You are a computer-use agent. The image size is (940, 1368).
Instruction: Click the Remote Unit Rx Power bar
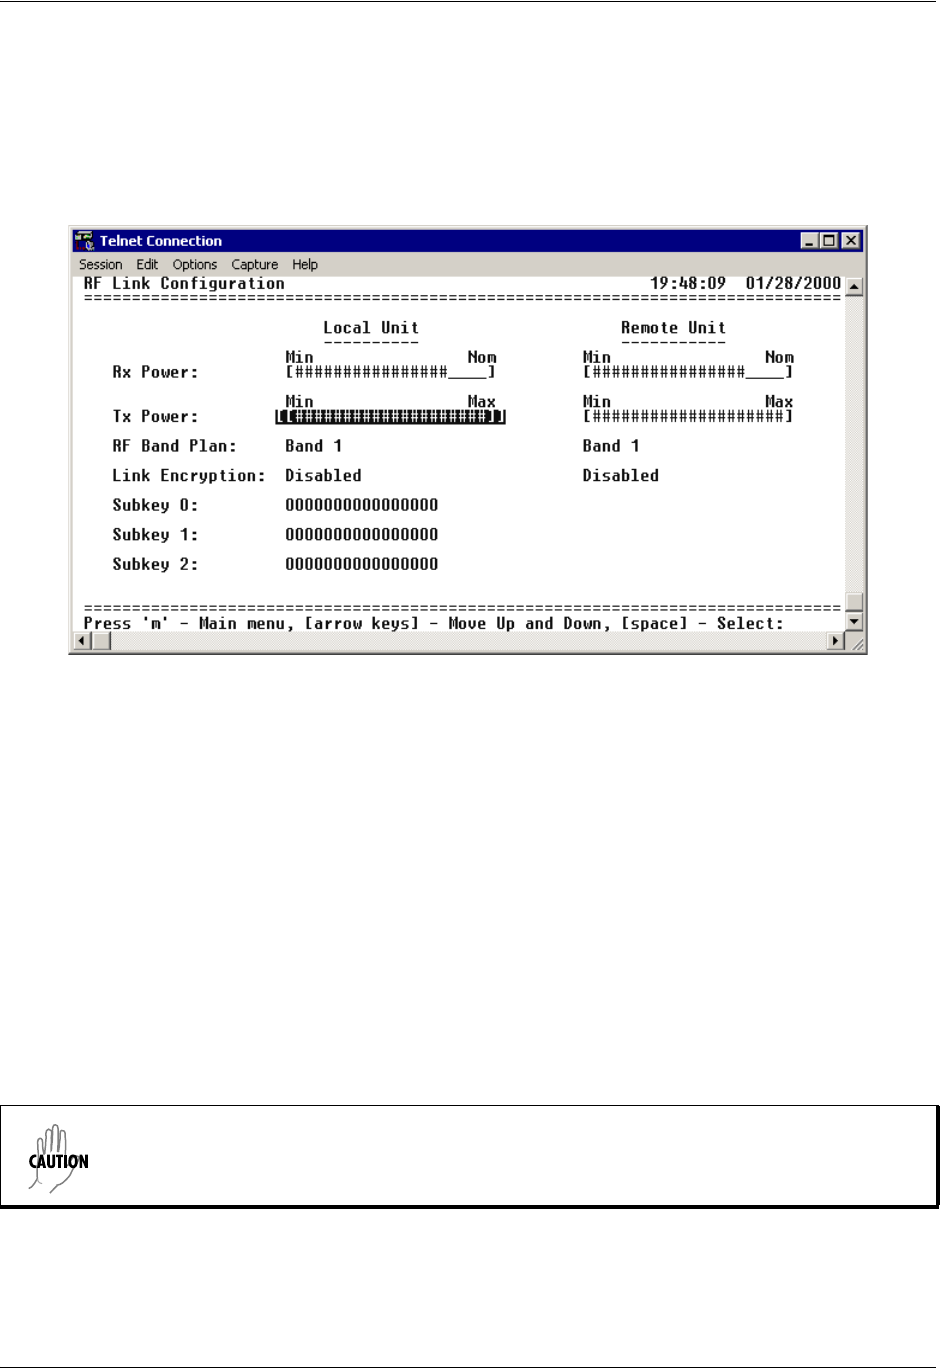point(688,372)
